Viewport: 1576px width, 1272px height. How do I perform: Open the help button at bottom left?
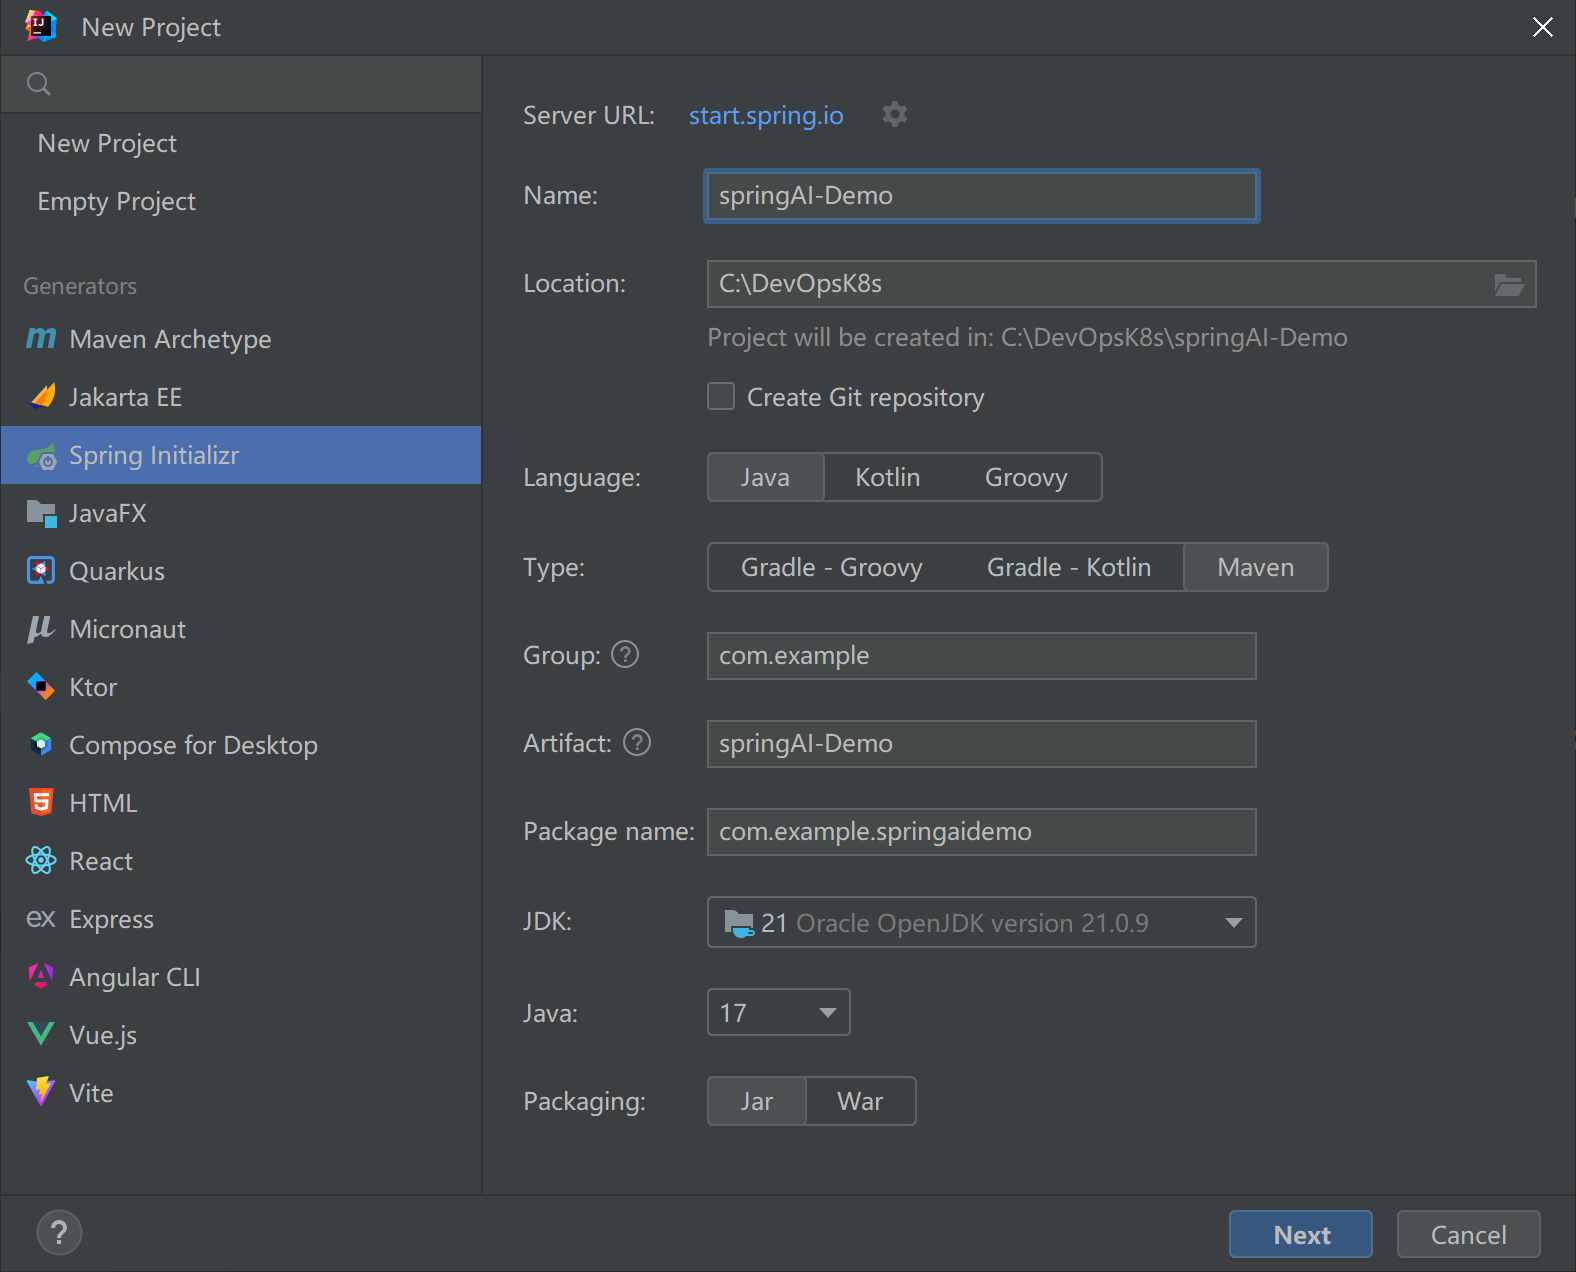pyautogui.click(x=59, y=1232)
